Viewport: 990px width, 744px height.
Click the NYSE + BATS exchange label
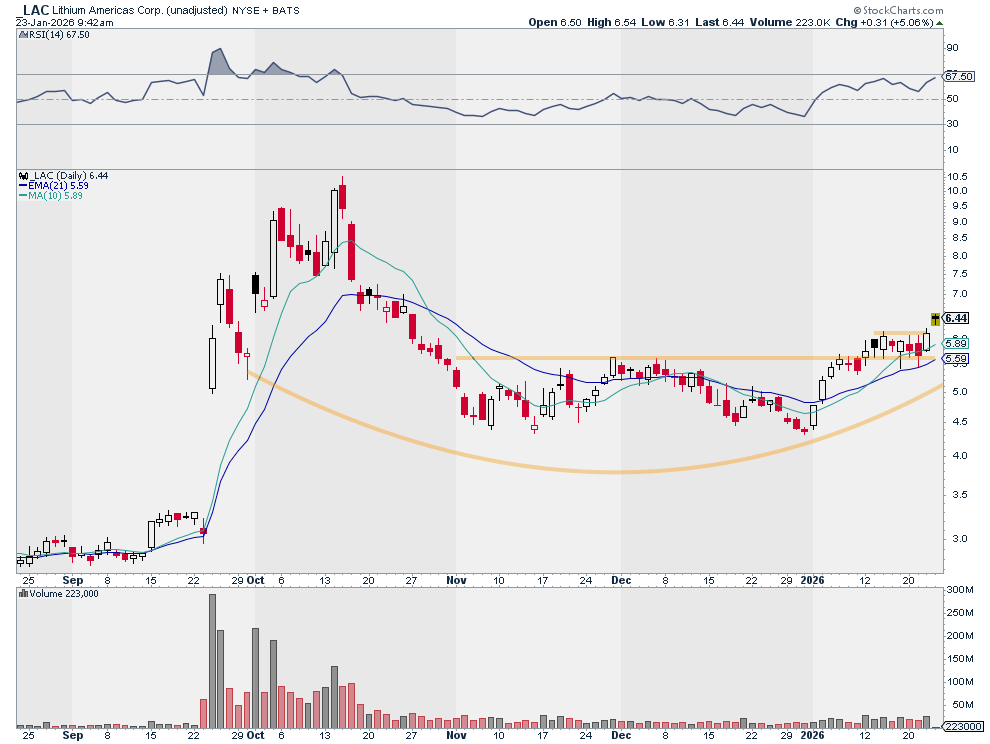click(x=265, y=11)
